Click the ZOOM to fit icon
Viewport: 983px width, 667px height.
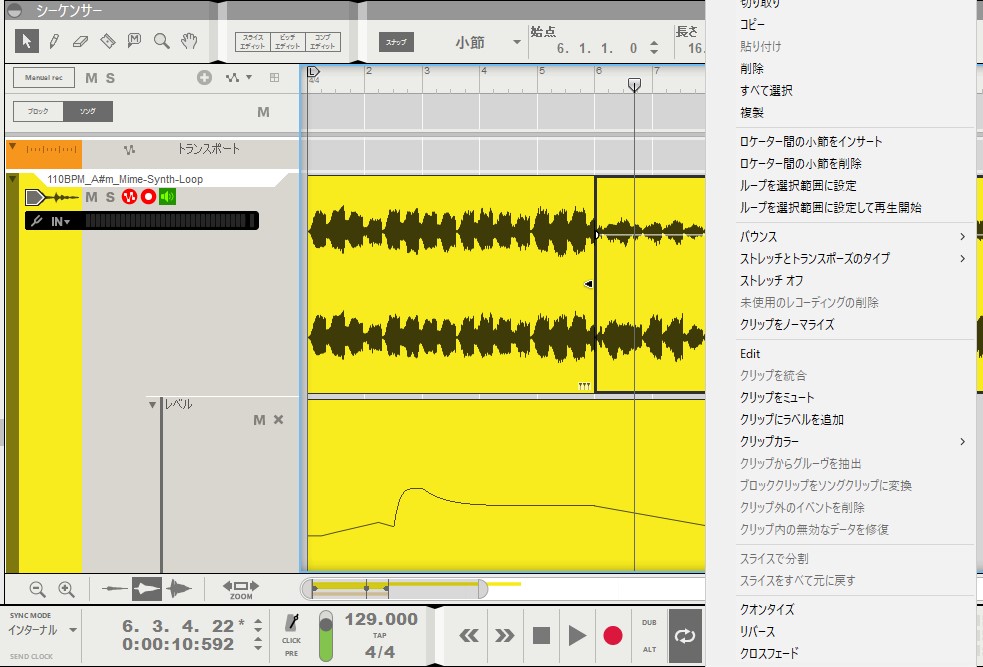pos(241,589)
